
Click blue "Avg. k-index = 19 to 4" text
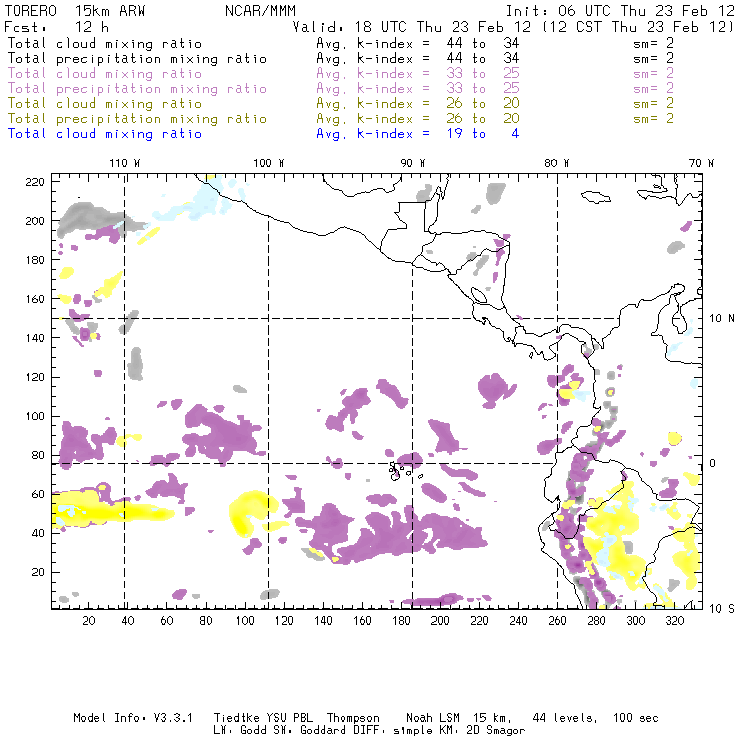pos(418,134)
